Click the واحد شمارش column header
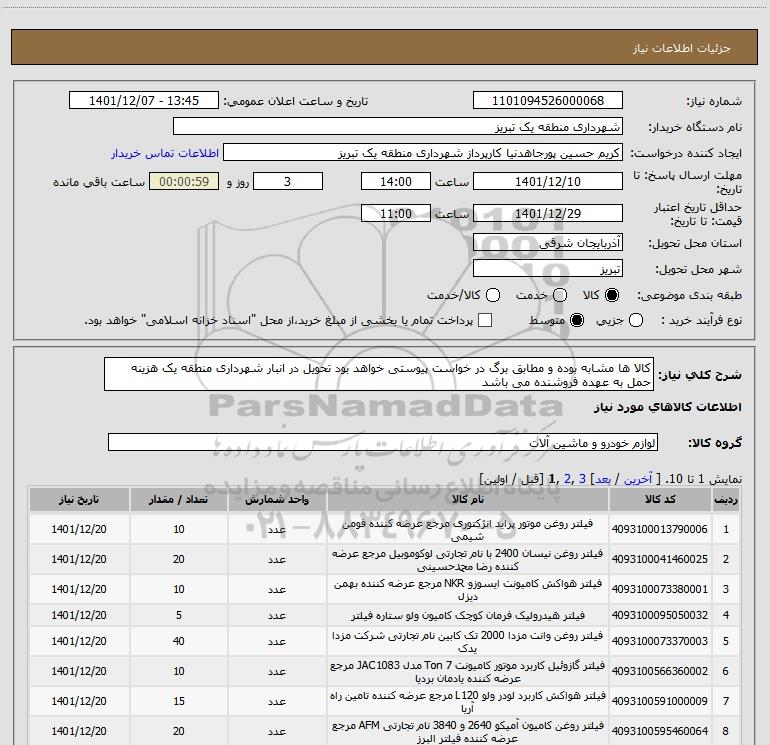Screen dimensions: 770x745 point(277,499)
